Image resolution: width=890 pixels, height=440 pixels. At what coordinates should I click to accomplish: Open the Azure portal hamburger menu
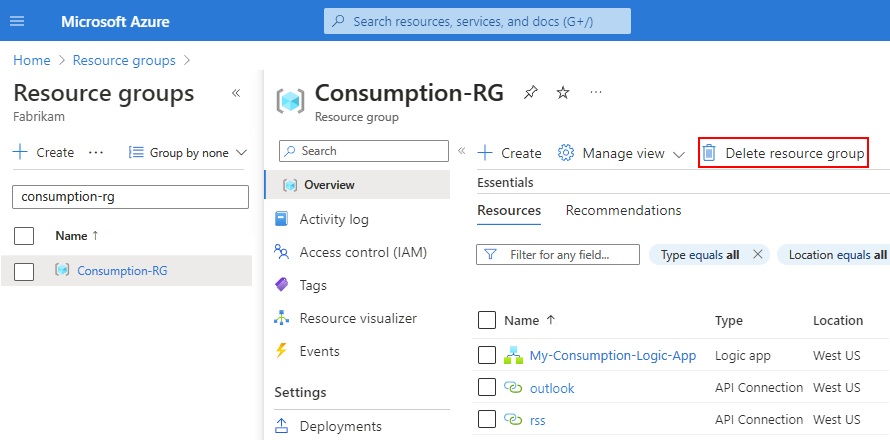point(16,21)
